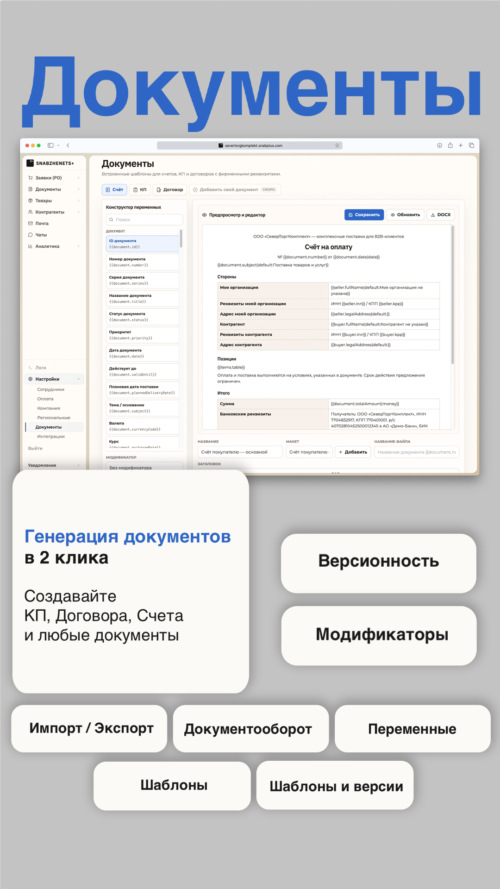Screen dimensions: 500x889
Task: Select variable Номер документа
Action: (143, 262)
